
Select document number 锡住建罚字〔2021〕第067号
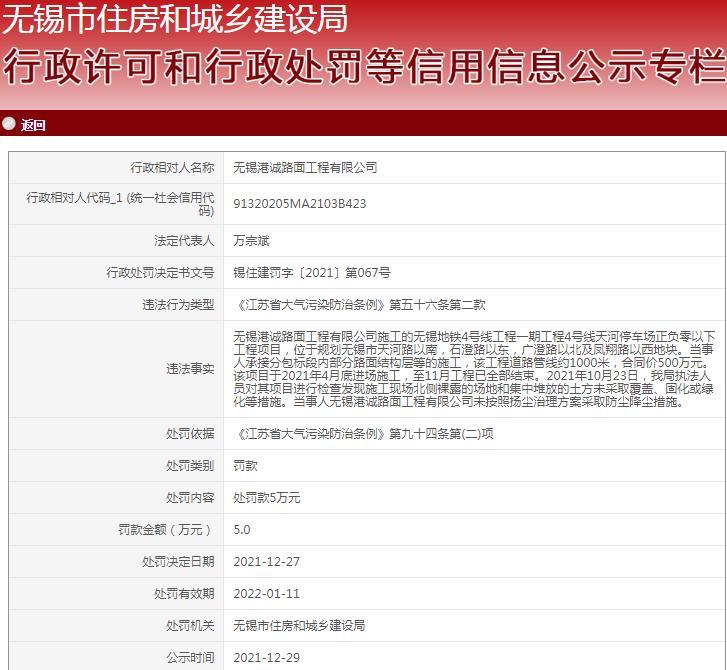(312, 273)
